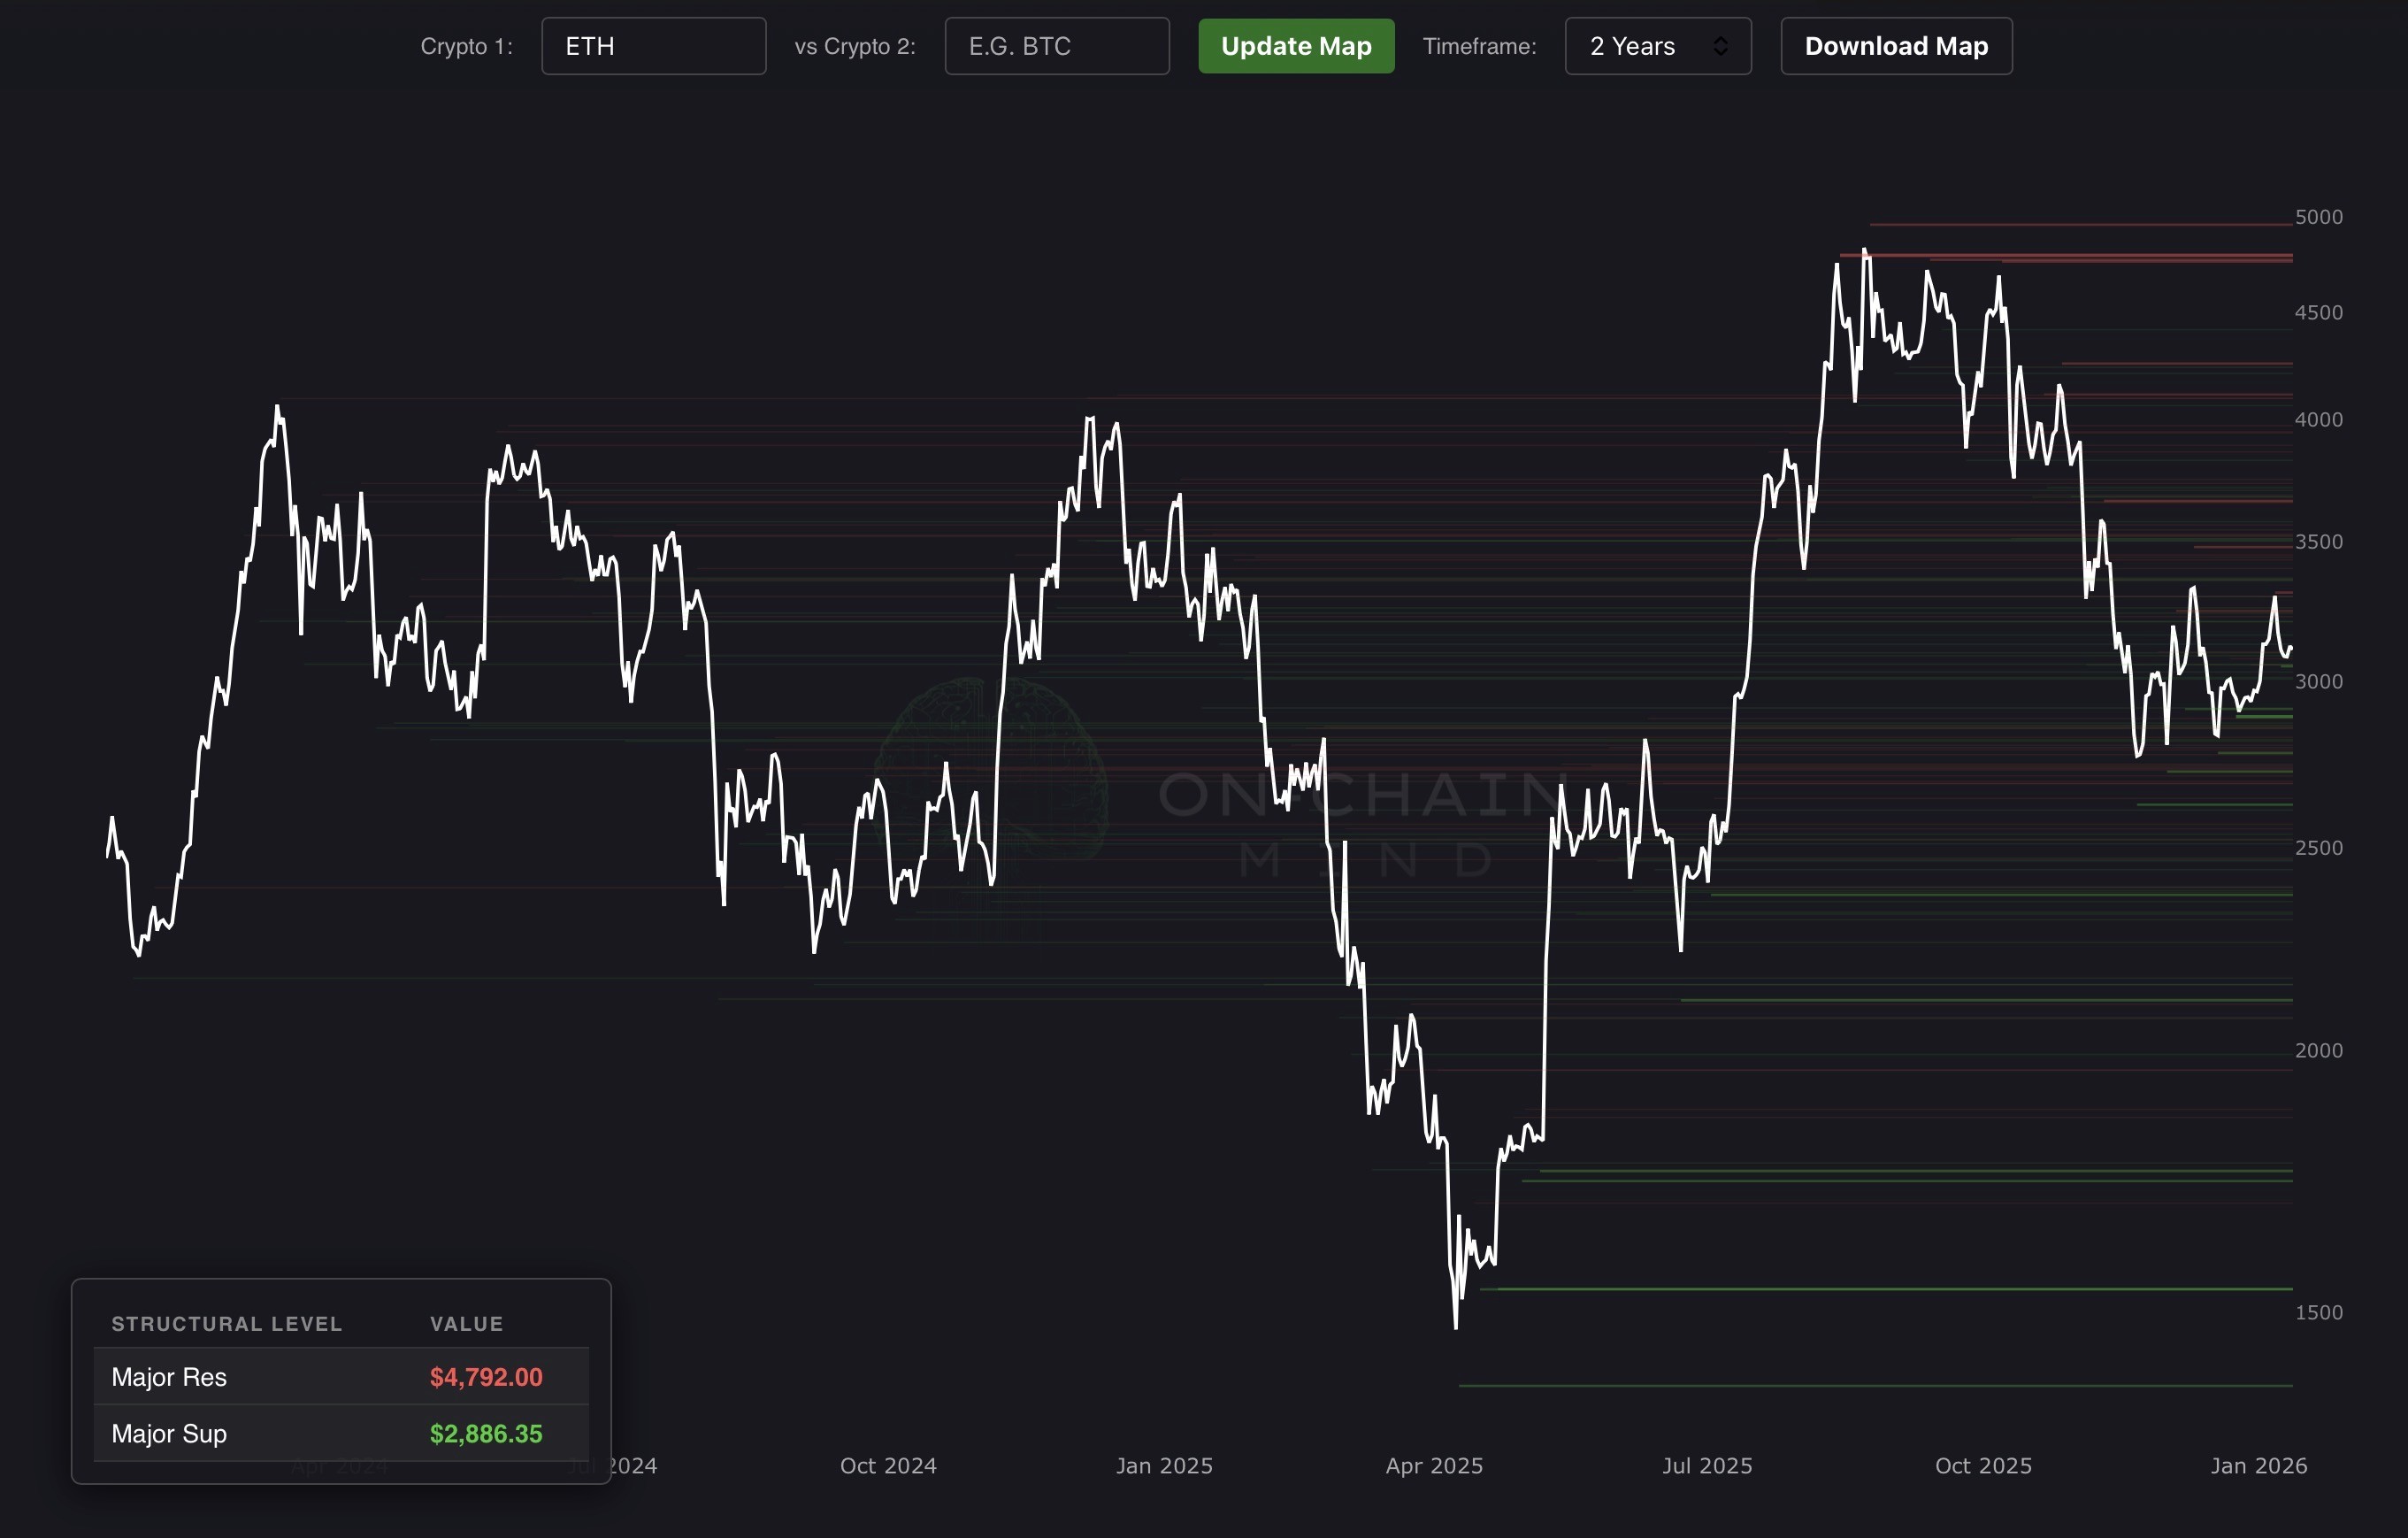Click the Jul 2025 date axis label
The height and width of the screenshot is (1538, 2408).
pos(1707,1465)
